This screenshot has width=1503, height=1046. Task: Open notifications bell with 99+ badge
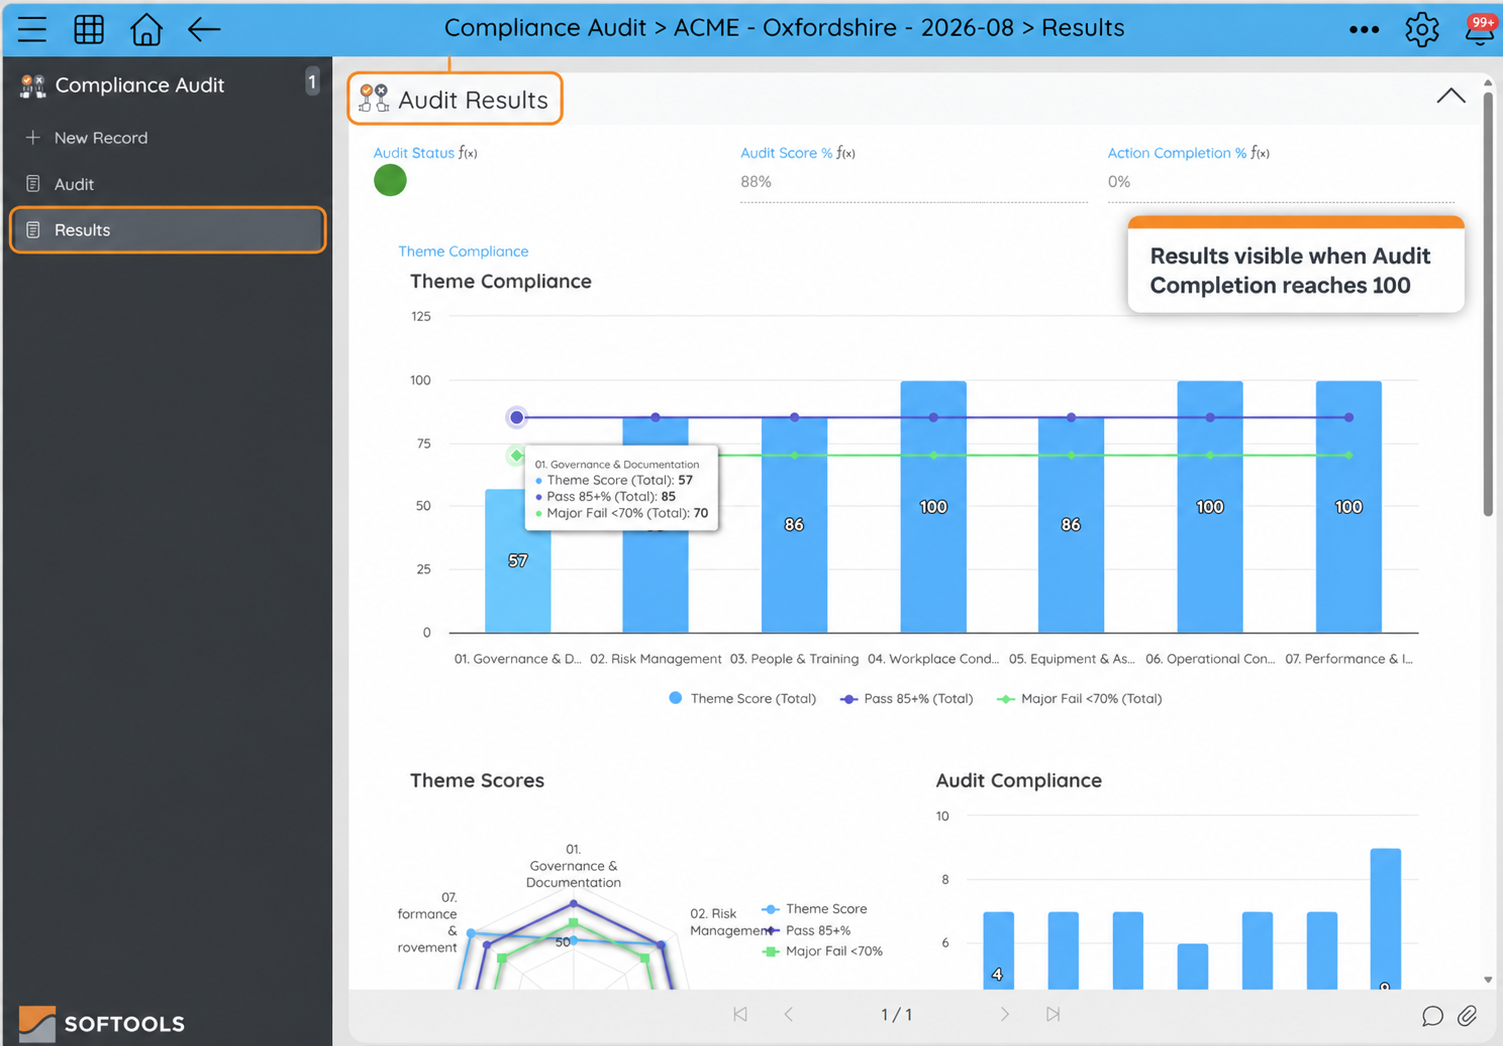click(1480, 29)
